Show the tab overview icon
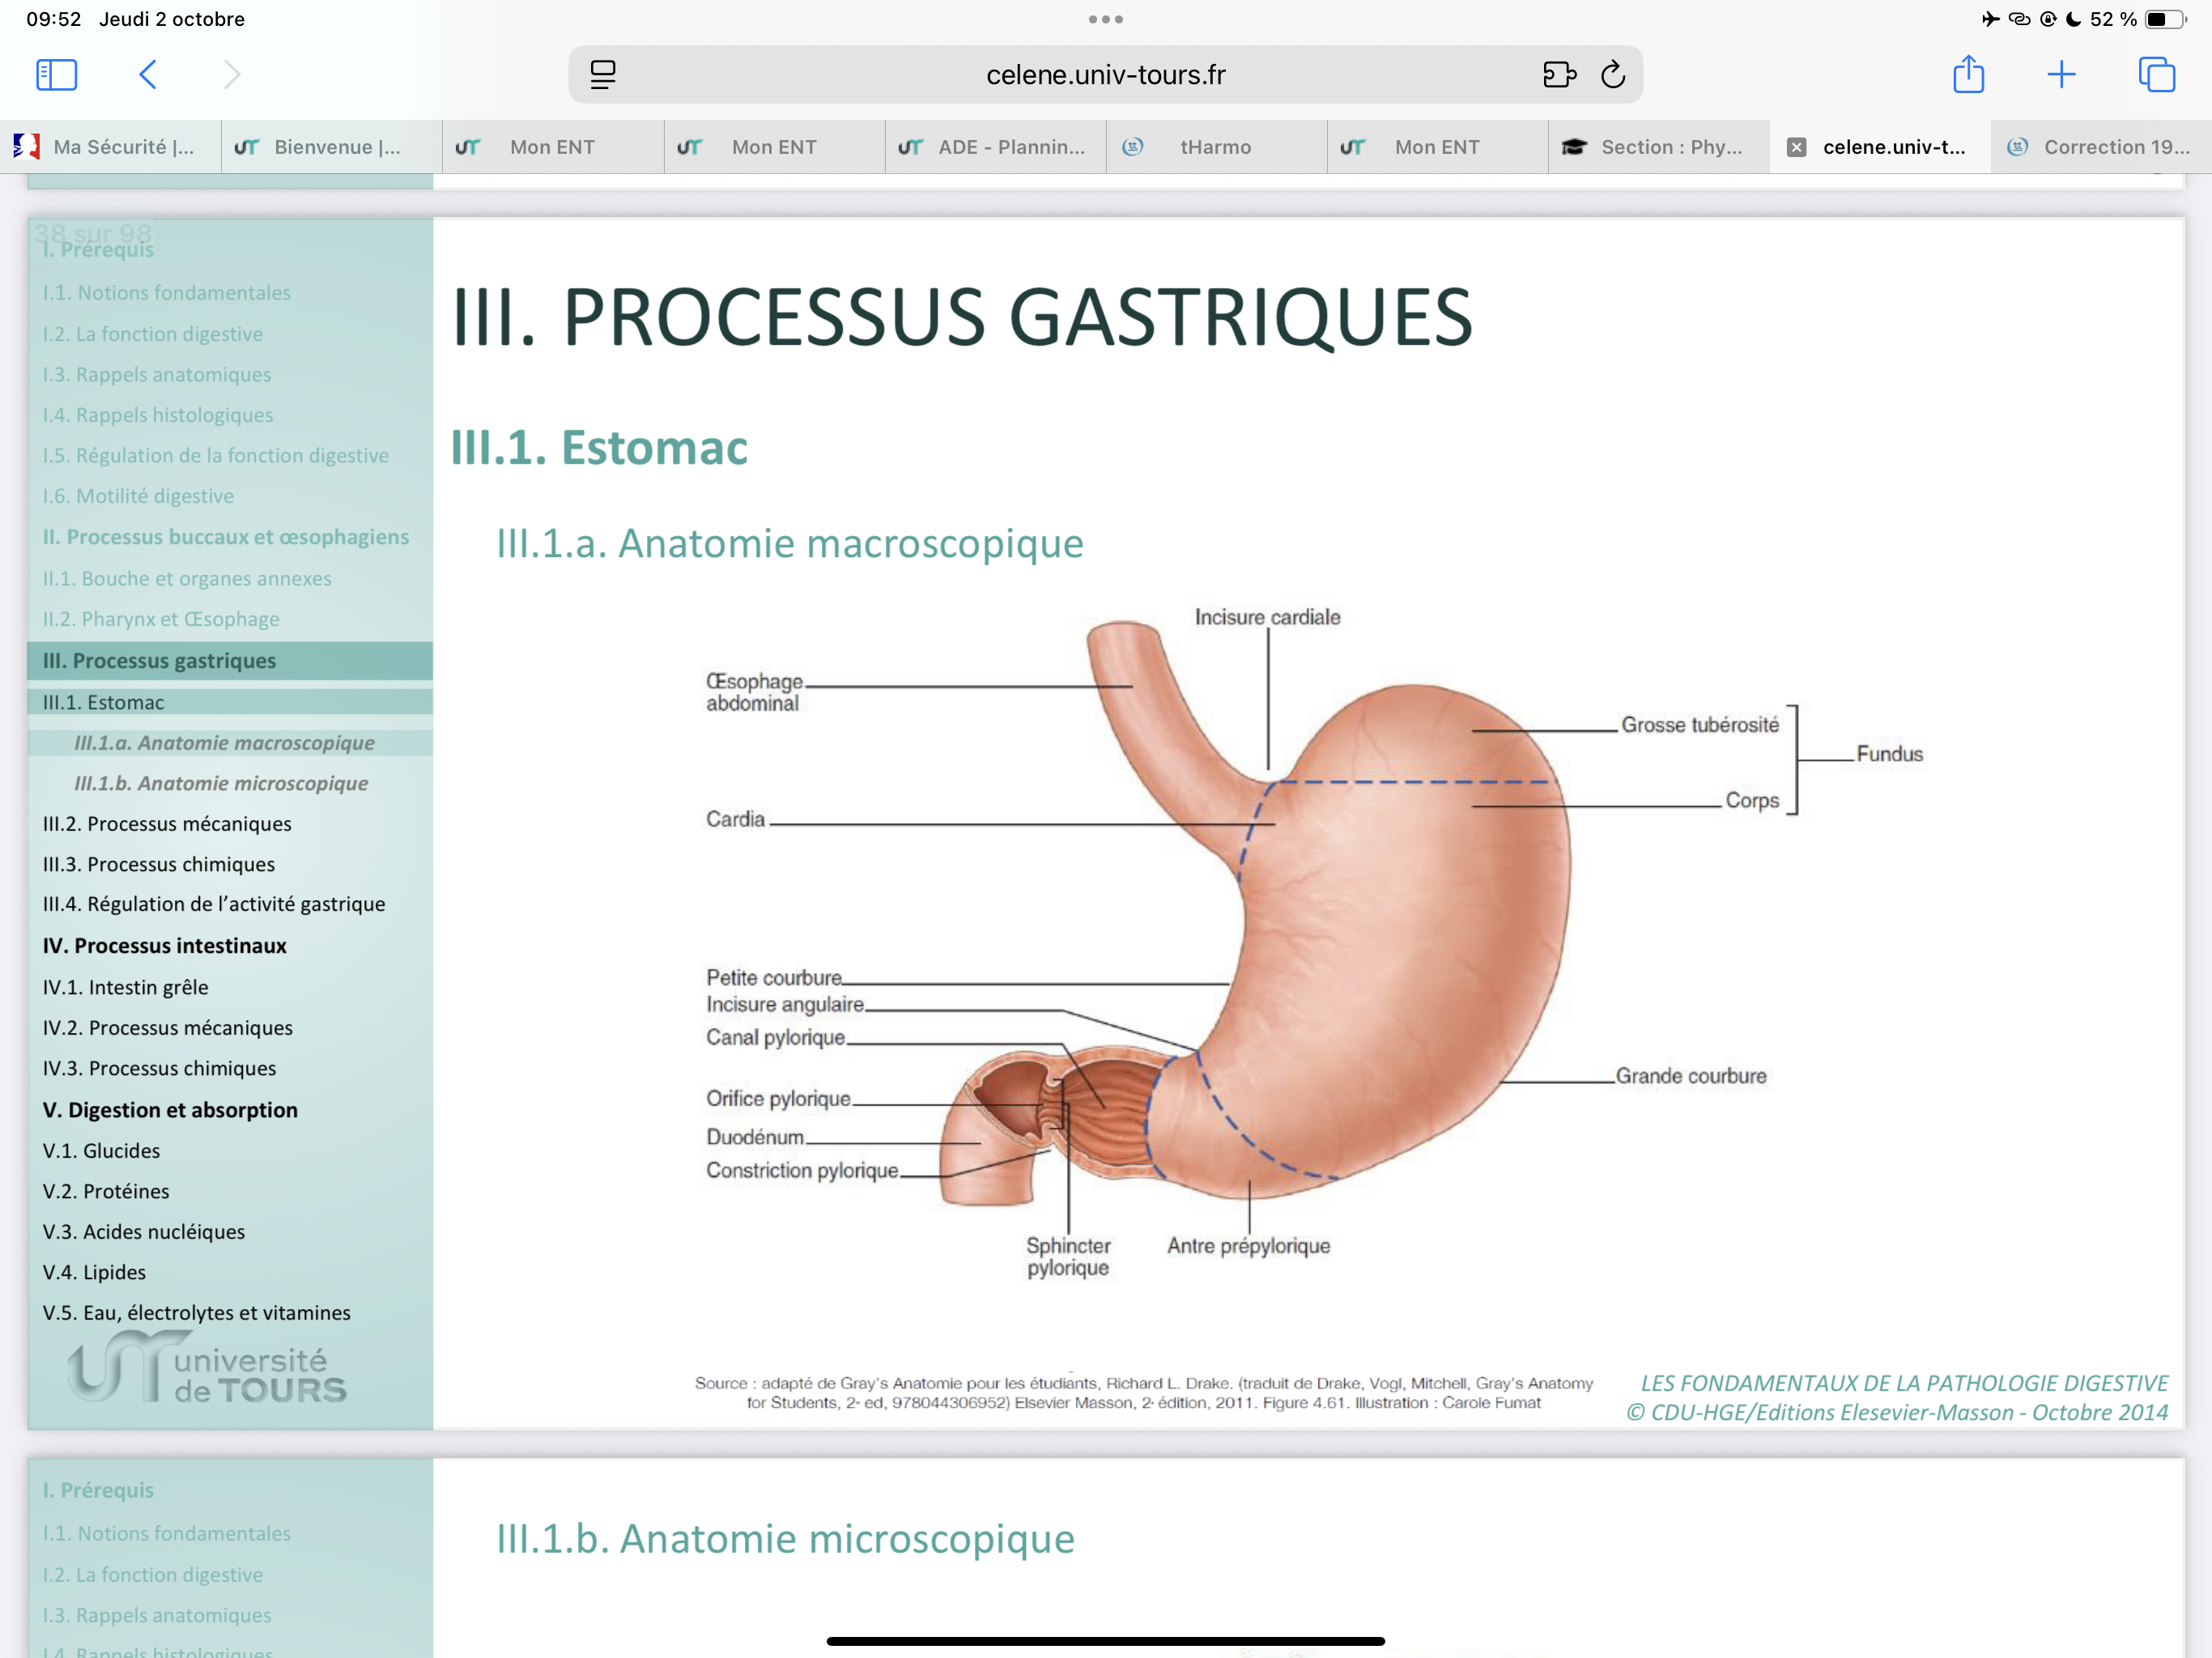 [x=2156, y=75]
